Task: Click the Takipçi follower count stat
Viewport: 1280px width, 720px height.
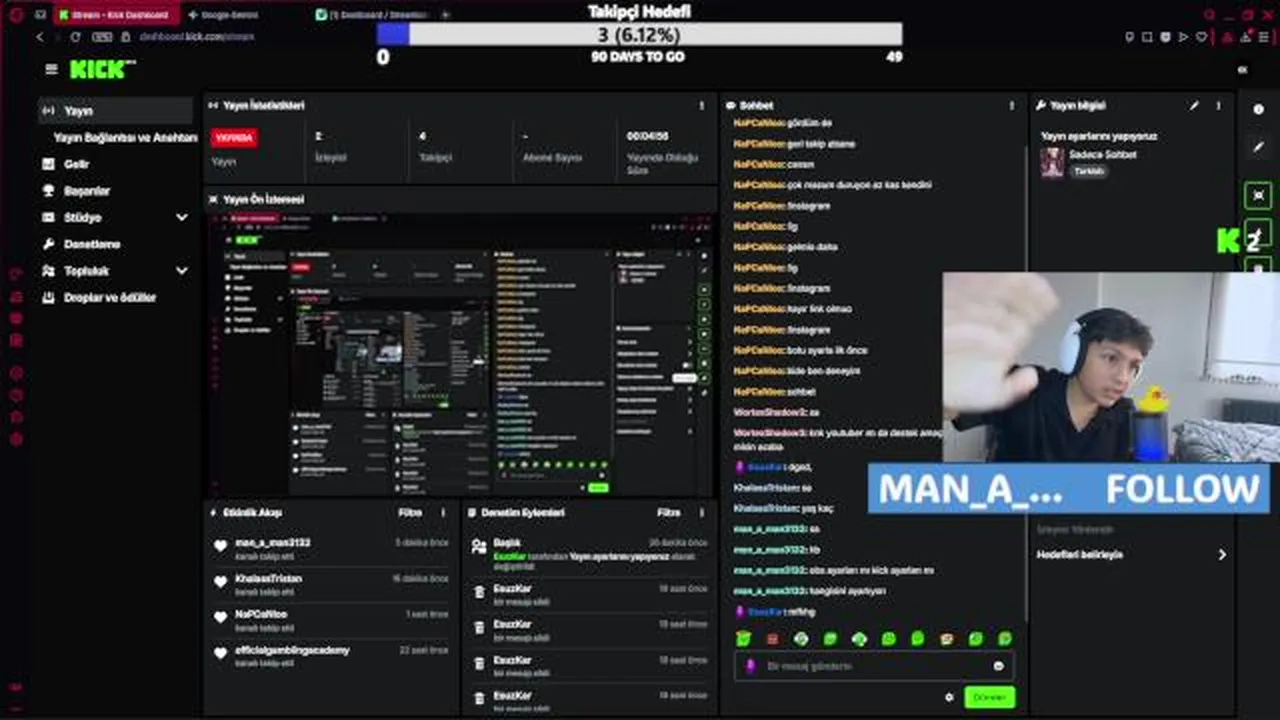Action: 436,146
